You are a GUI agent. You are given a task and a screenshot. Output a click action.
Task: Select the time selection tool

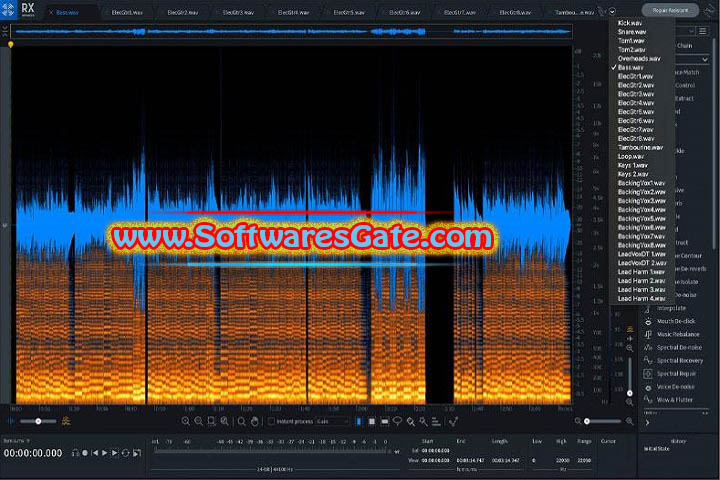359,421
